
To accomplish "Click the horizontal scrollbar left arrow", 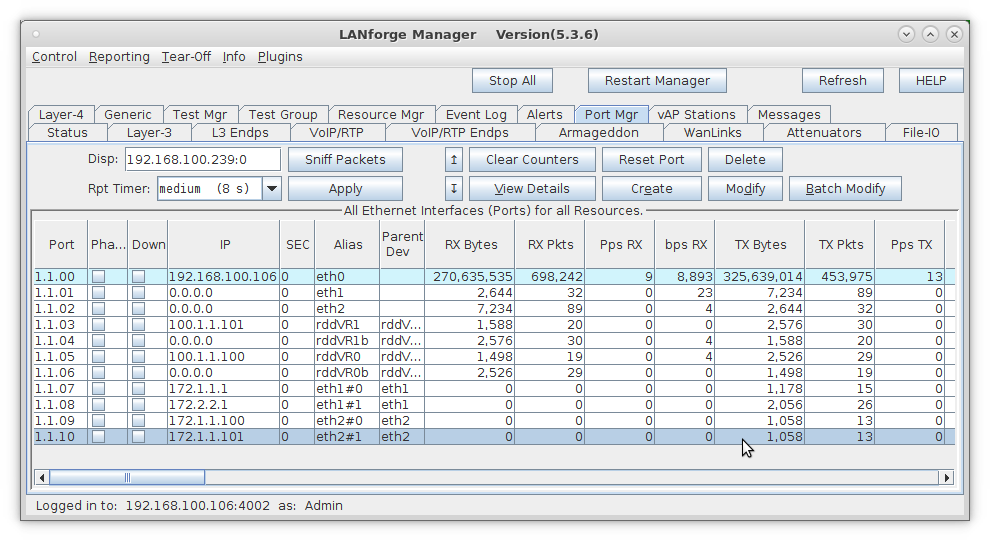I will [x=42, y=478].
